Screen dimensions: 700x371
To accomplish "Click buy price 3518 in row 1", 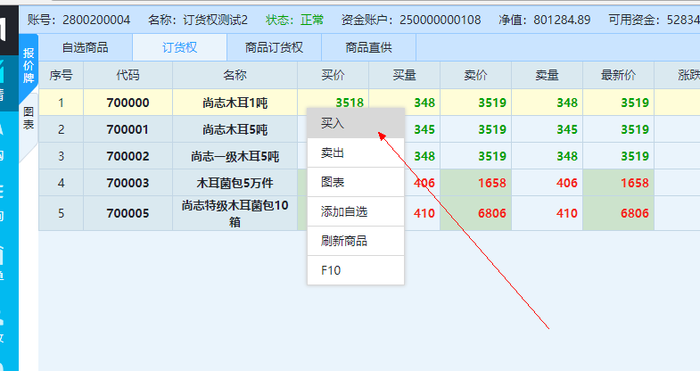I will [350, 103].
